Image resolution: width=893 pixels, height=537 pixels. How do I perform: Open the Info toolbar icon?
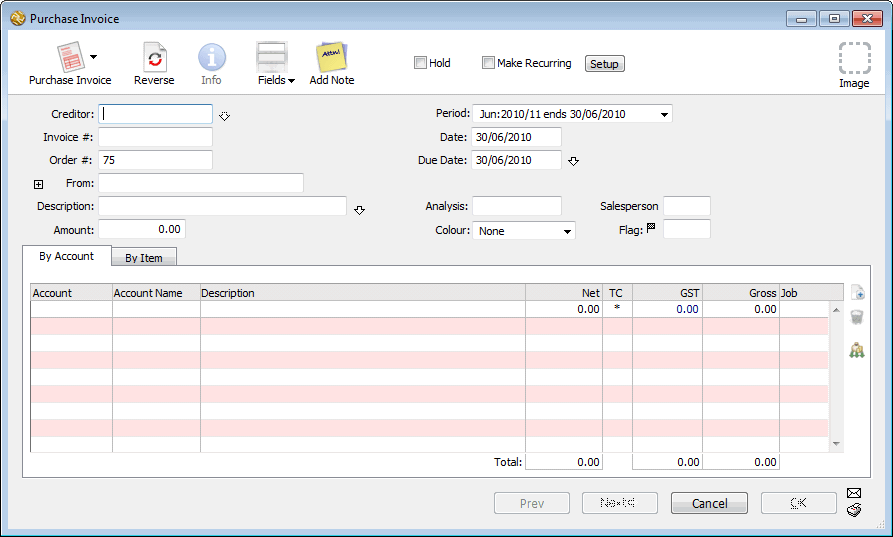211,58
